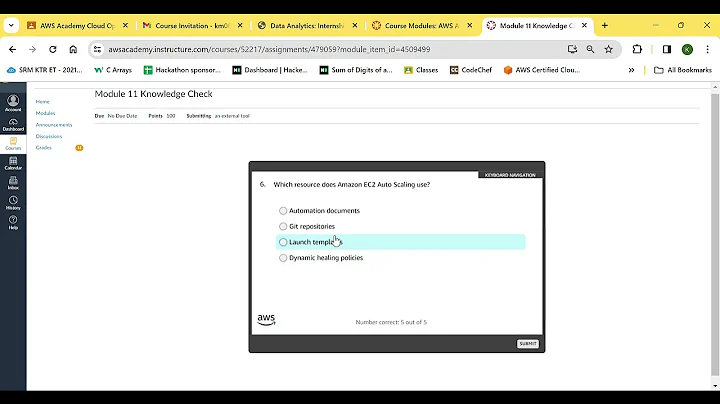Switch to Course Invitation Gmail tab
Screen dimensions: 720x404
click(x=192, y=26)
